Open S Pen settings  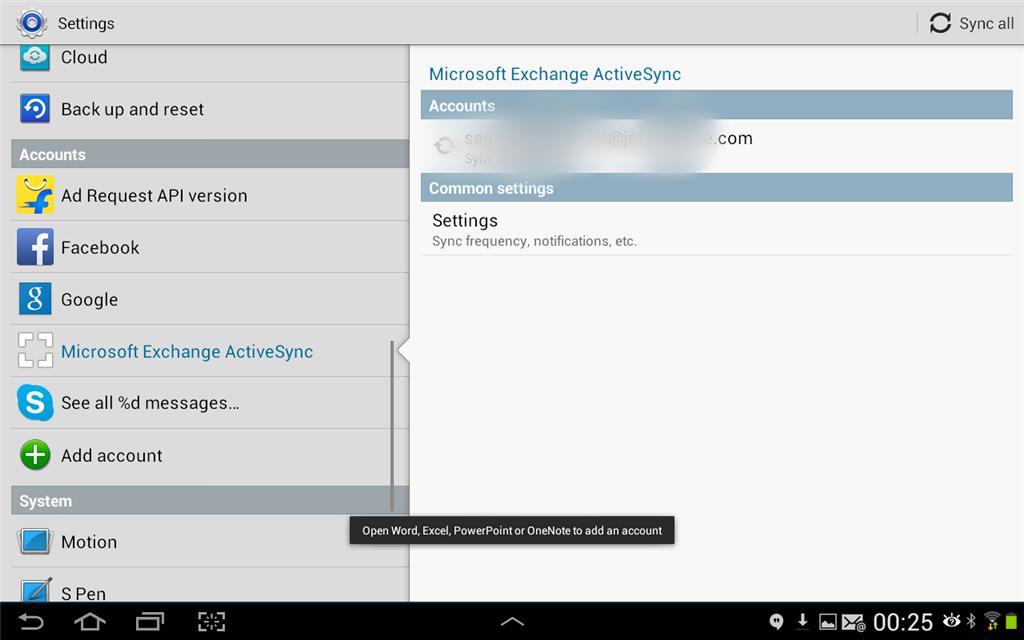point(210,585)
